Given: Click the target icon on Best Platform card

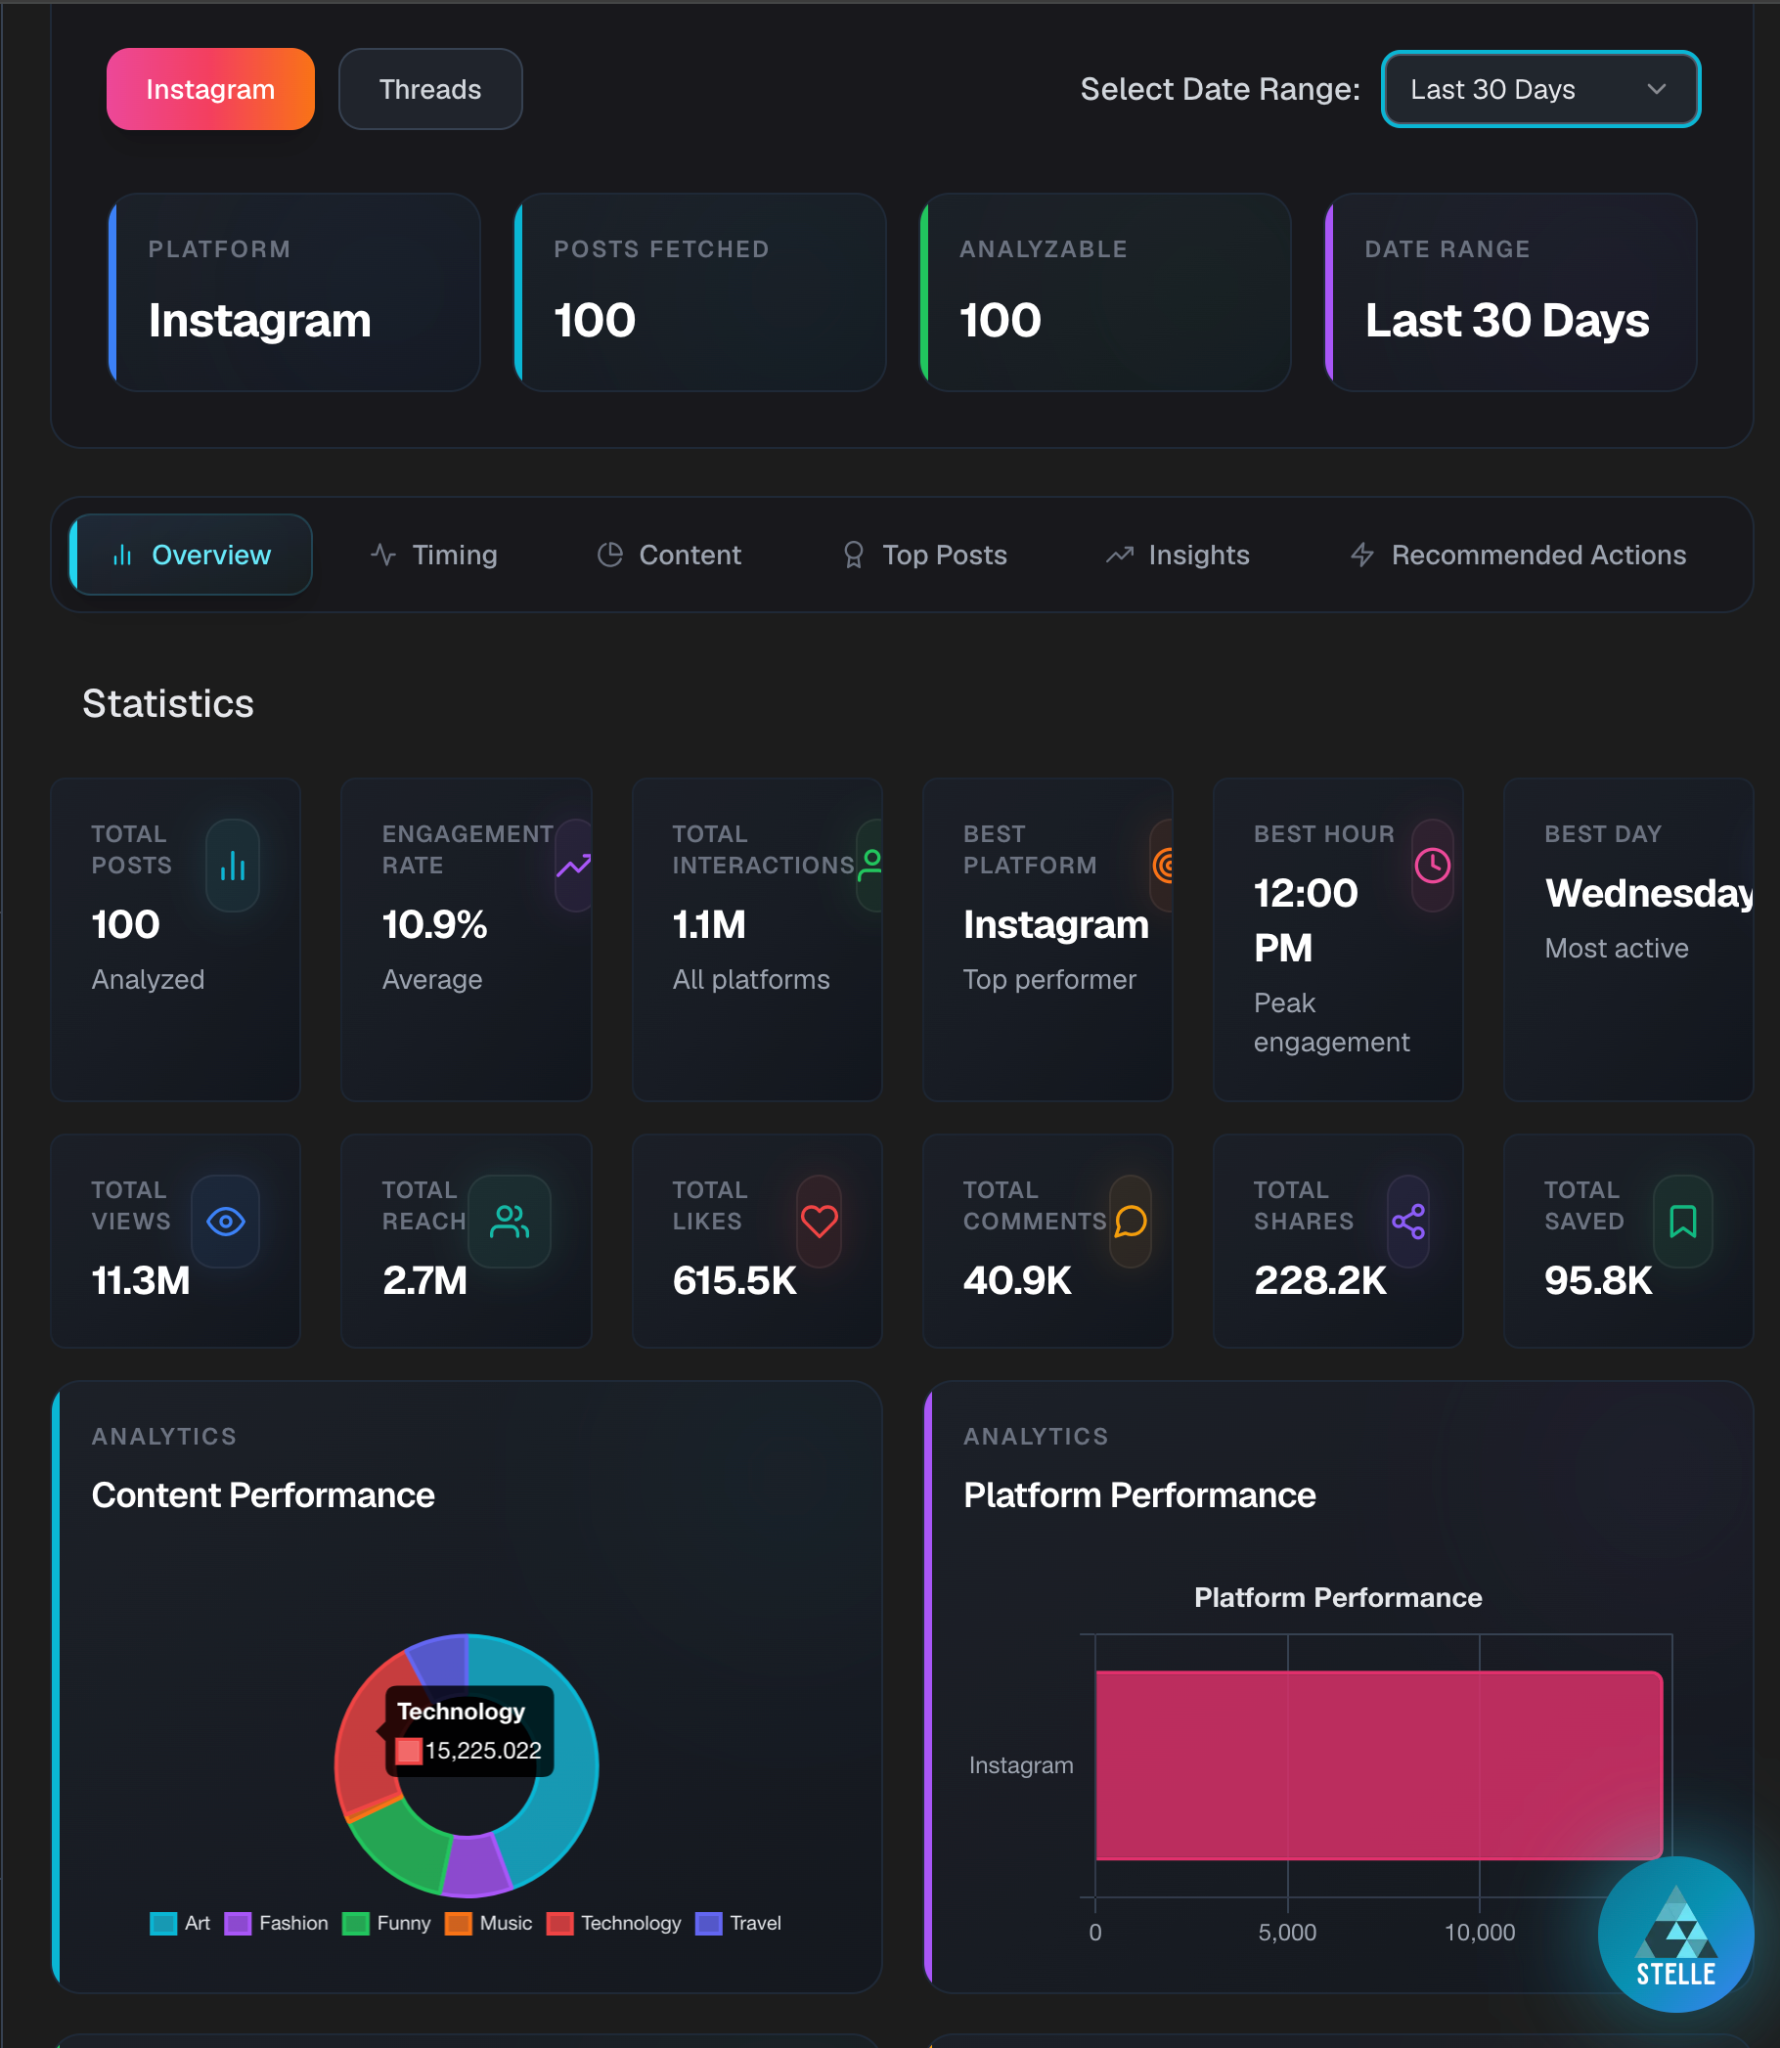Looking at the screenshot, I should click(1163, 866).
